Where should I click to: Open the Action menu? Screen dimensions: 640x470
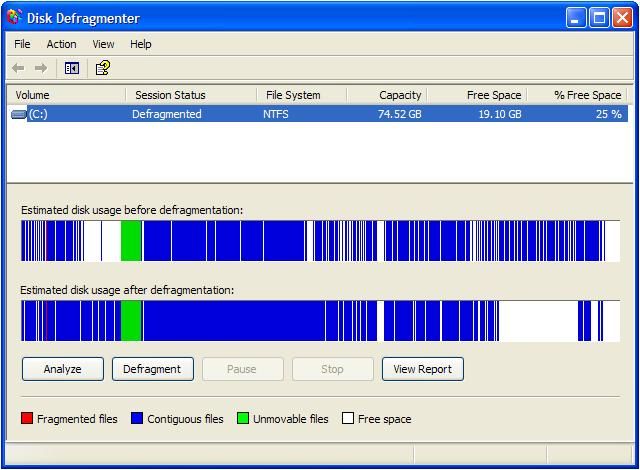61,44
